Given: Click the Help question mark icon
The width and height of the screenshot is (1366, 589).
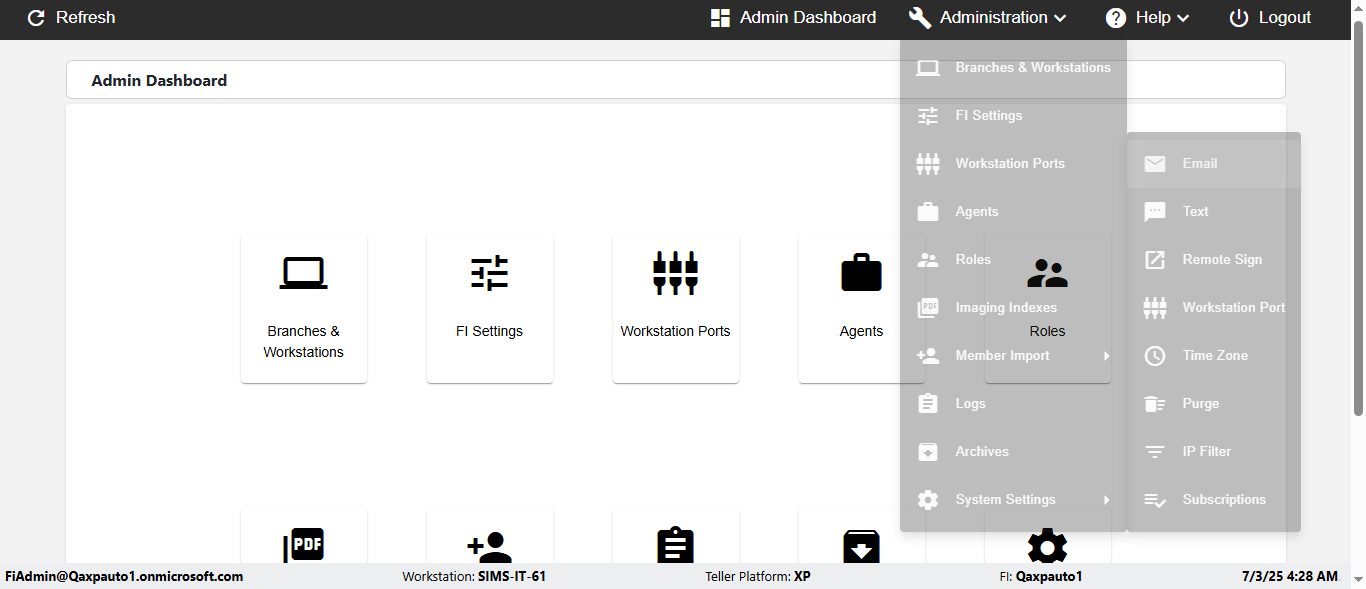Looking at the screenshot, I should click(1116, 18).
